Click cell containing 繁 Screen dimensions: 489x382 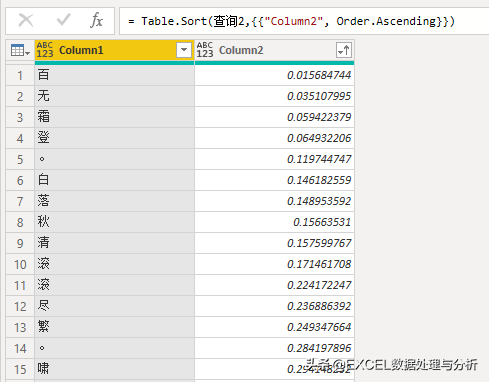pyautogui.click(x=114, y=327)
